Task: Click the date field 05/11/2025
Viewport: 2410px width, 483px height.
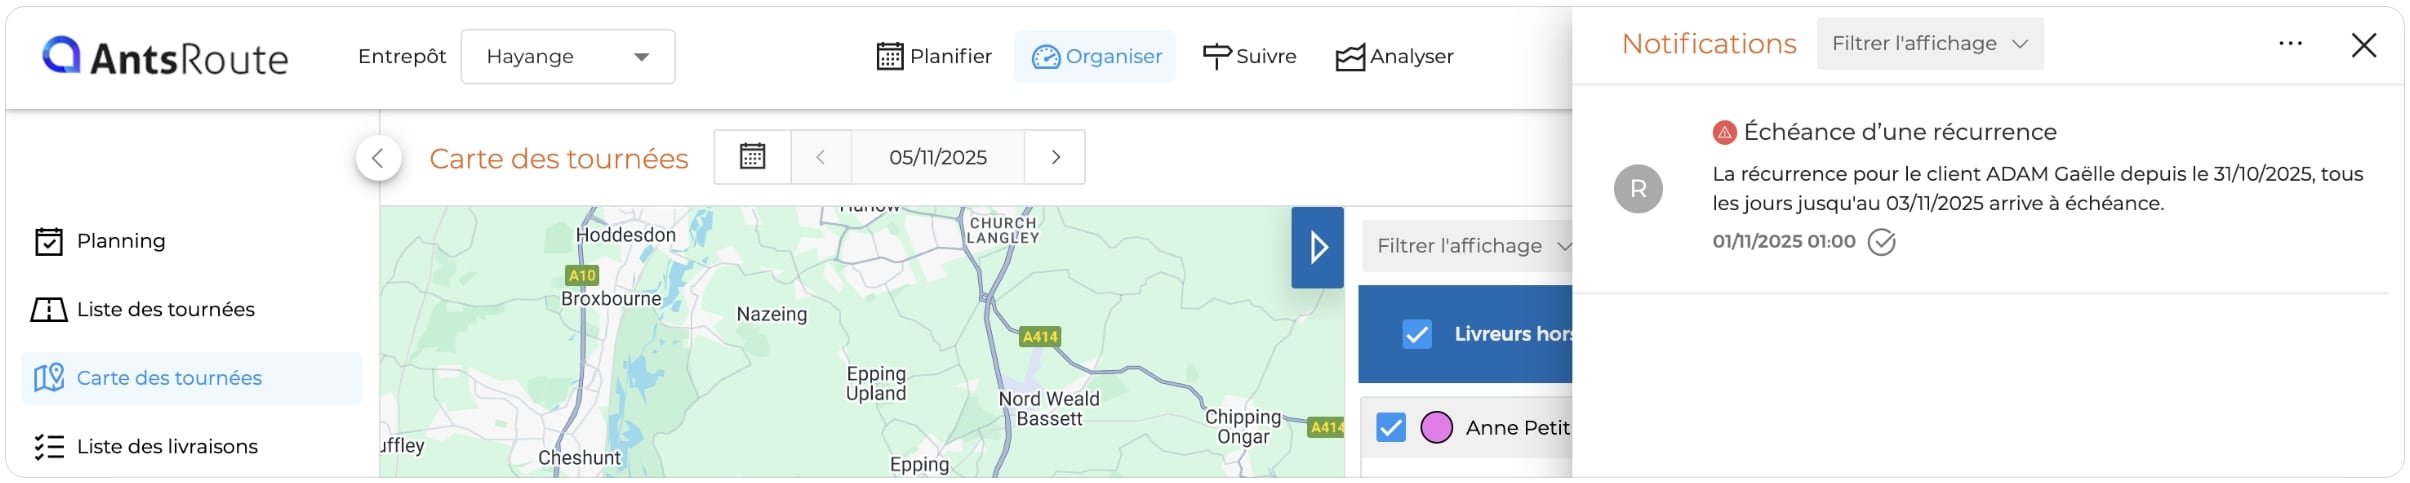Action: pyautogui.click(x=938, y=157)
